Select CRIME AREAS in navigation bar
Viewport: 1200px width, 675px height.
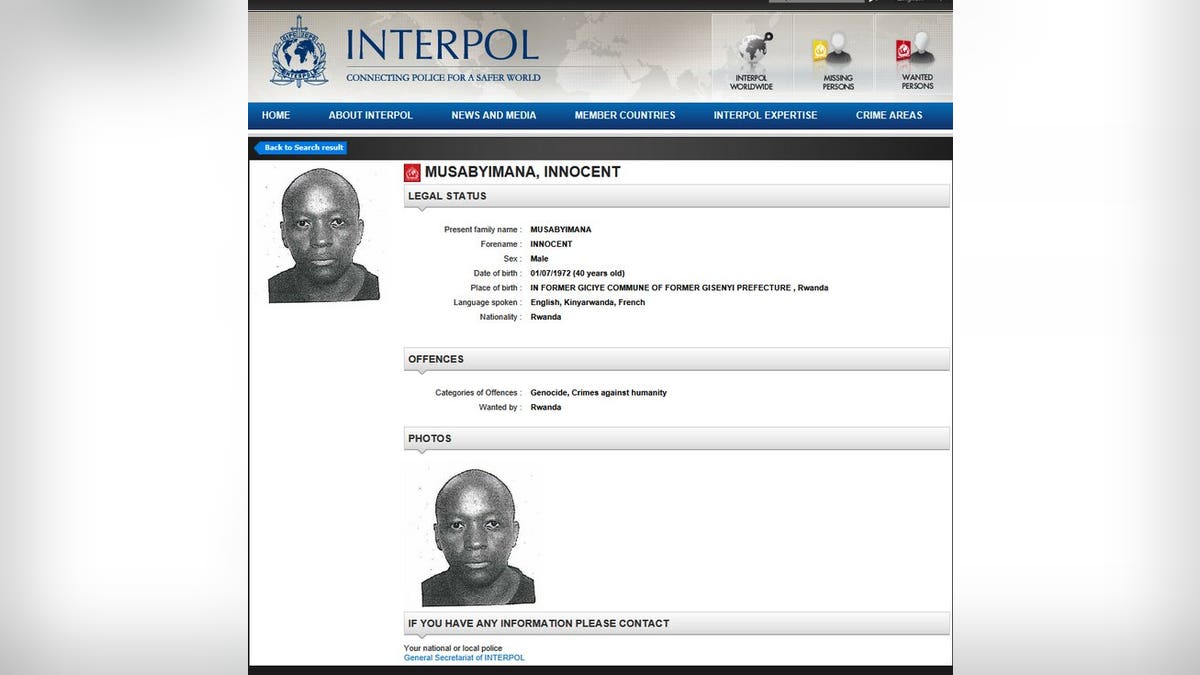[888, 116]
